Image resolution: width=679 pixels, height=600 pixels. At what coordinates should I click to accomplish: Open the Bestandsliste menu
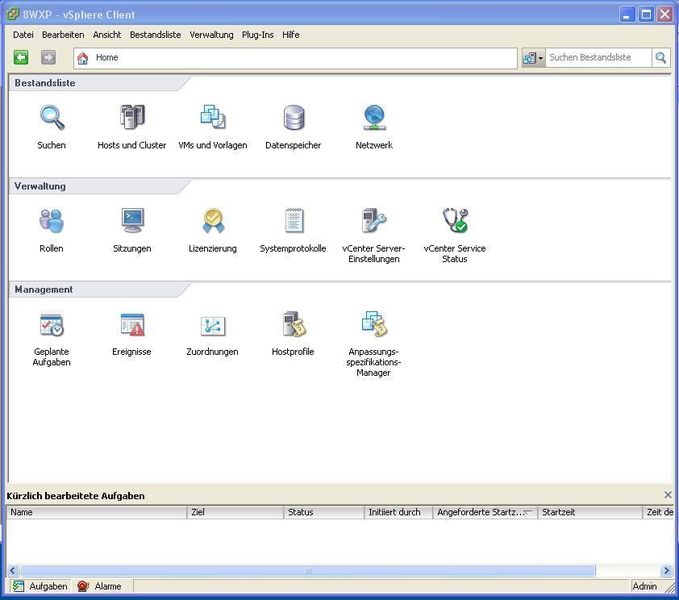click(x=155, y=35)
